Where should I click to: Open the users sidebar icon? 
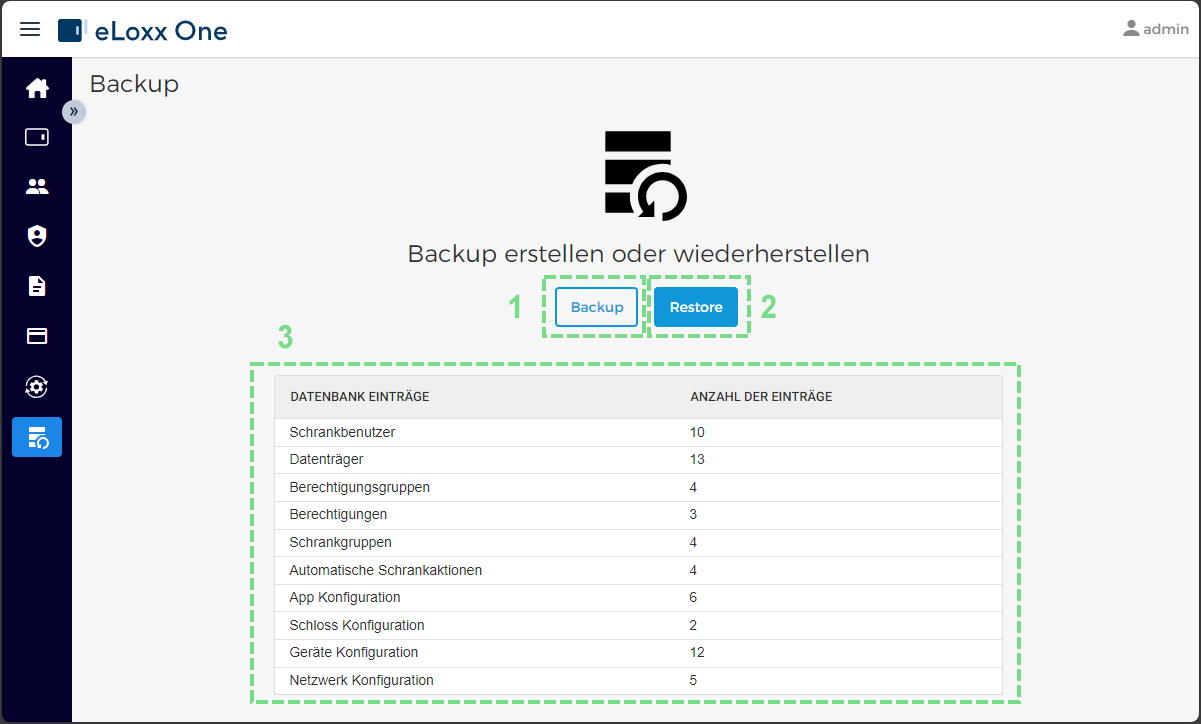point(37,186)
